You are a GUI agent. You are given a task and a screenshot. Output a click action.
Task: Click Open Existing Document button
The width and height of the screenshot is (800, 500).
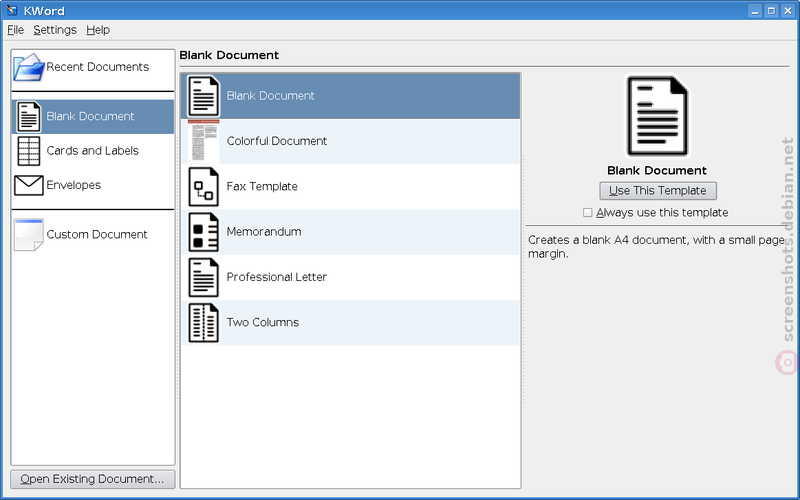92,479
